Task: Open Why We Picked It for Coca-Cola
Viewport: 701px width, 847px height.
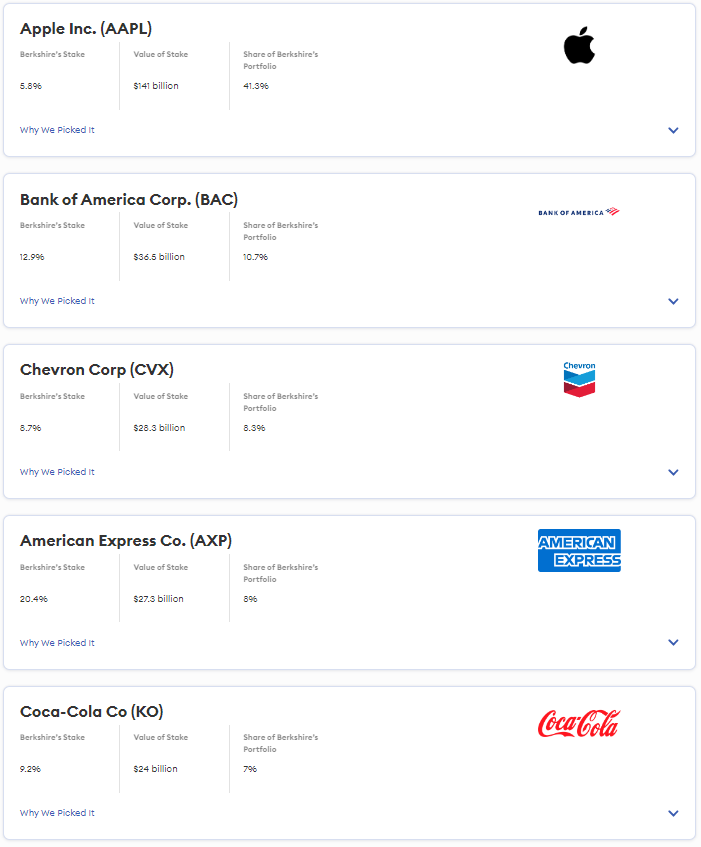Action: [57, 814]
